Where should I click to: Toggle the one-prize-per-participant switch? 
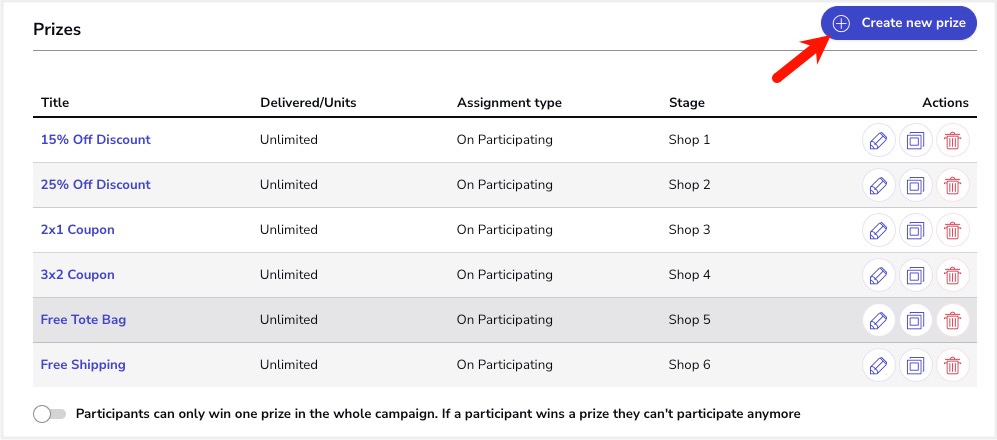pyautogui.click(x=49, y=414)
